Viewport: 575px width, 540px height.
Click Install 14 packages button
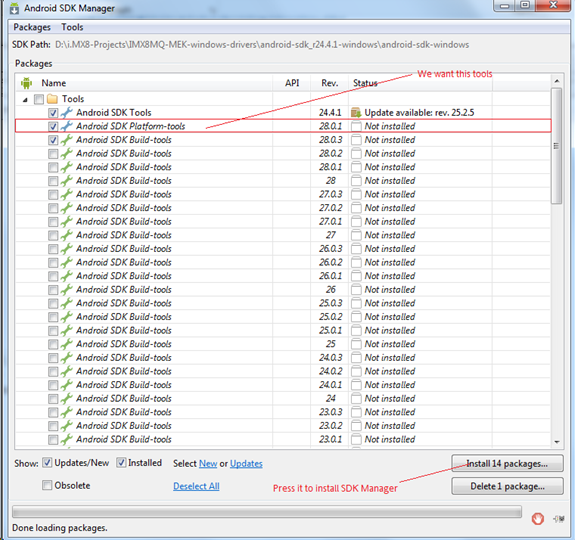point(507,463)
